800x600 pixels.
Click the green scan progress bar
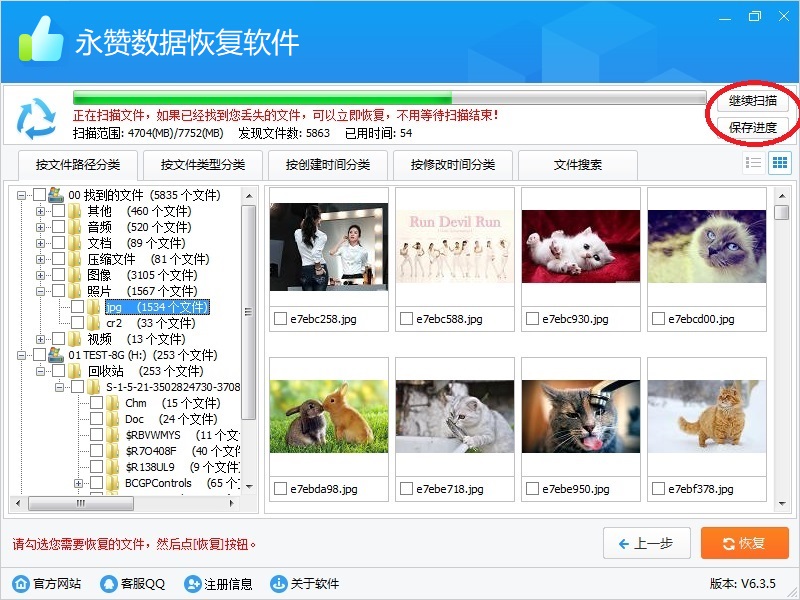[262, 98]
